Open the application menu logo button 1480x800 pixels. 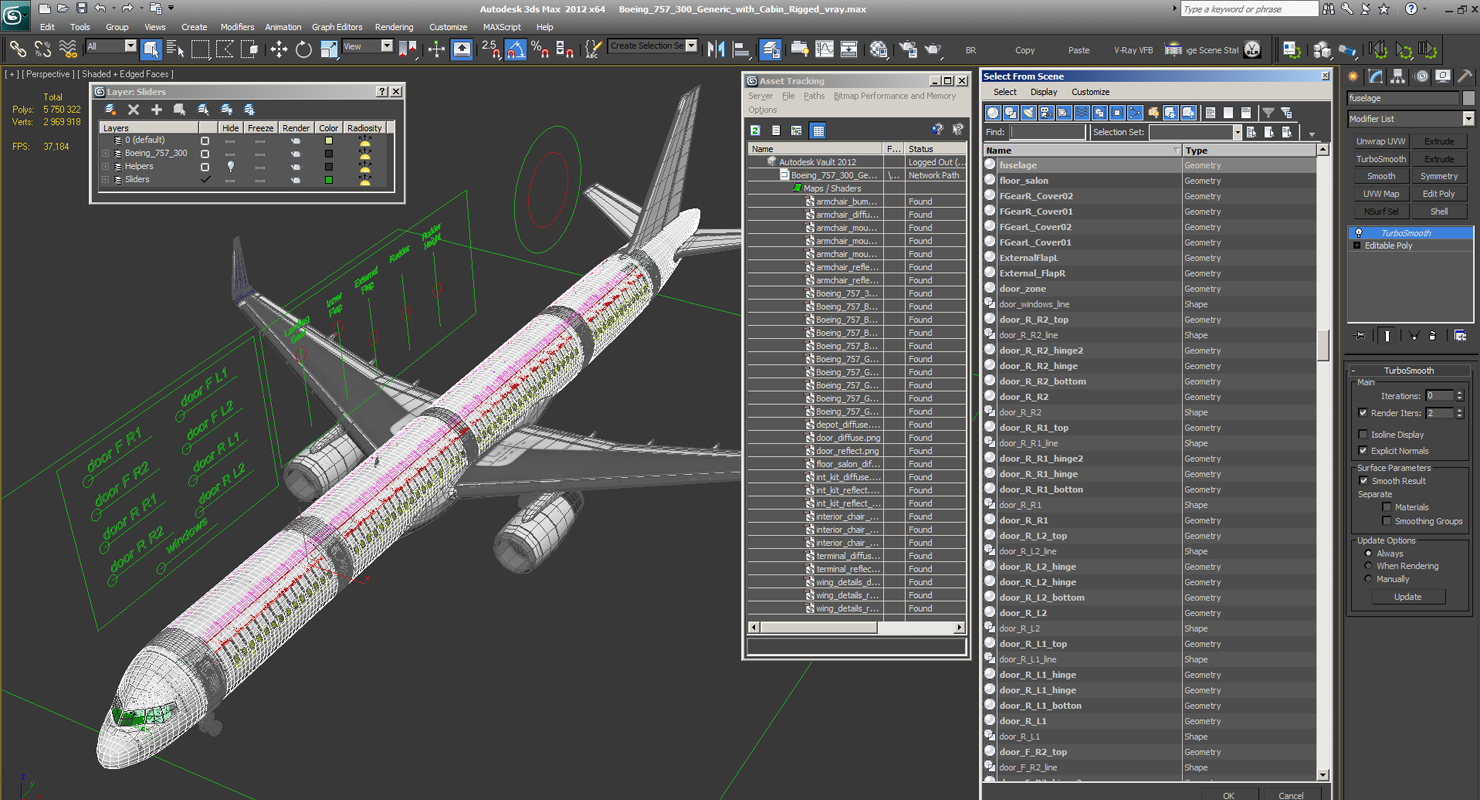tap(15, 15)
